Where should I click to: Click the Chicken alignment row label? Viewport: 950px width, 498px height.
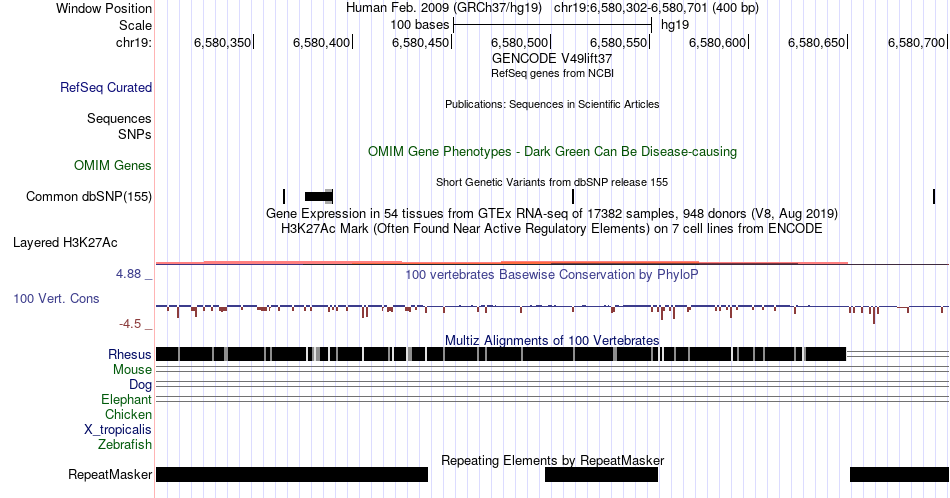tap(128, 414)
